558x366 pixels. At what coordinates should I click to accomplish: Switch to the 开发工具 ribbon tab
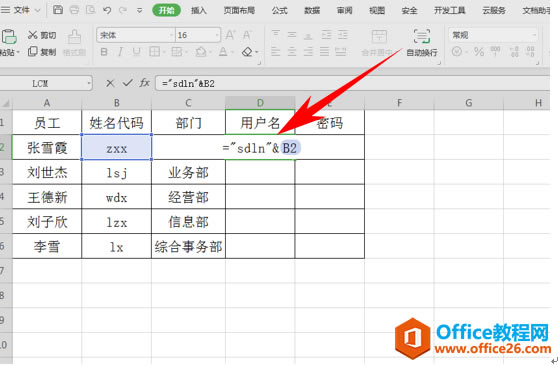tap(449, 10)
